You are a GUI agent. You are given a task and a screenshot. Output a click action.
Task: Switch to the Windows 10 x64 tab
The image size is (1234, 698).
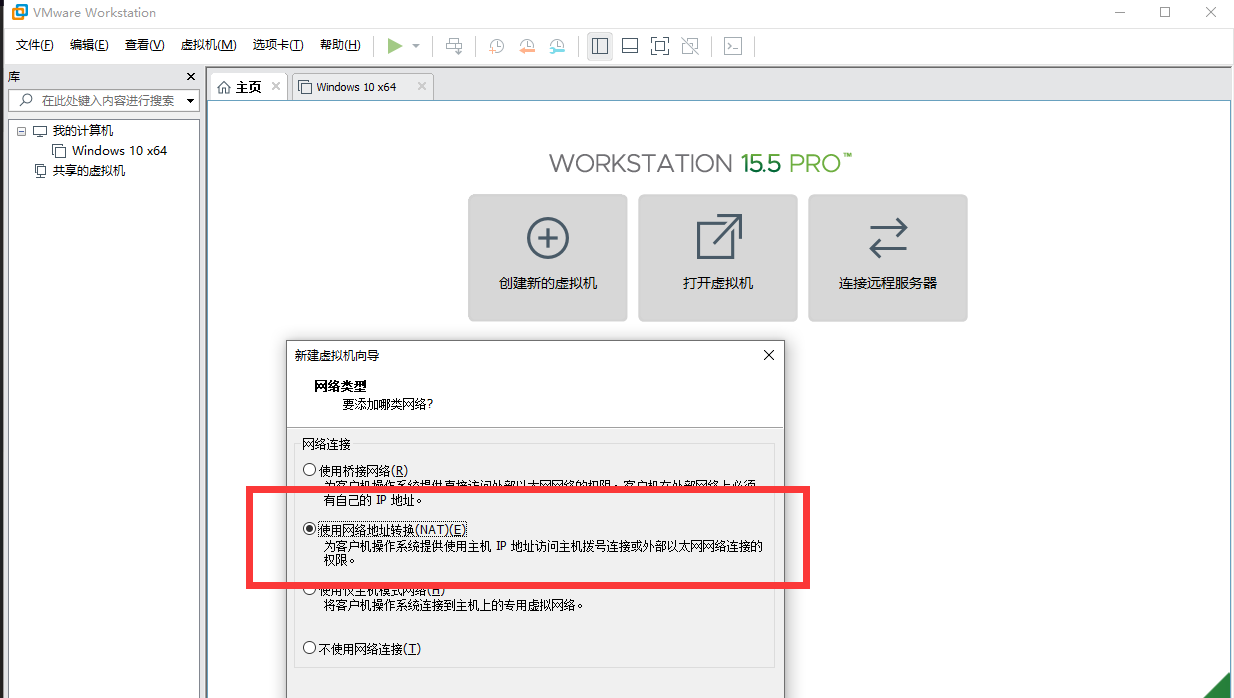(363, 86)
